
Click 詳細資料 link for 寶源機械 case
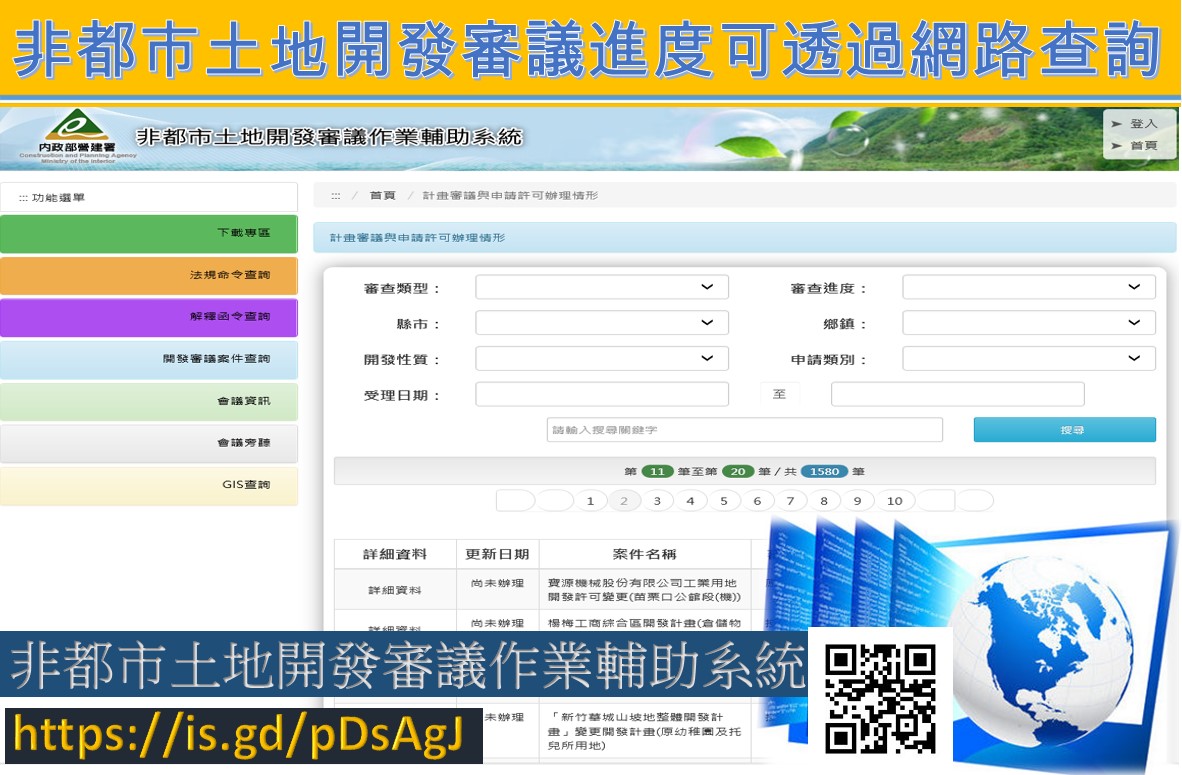tap(395, 590)
